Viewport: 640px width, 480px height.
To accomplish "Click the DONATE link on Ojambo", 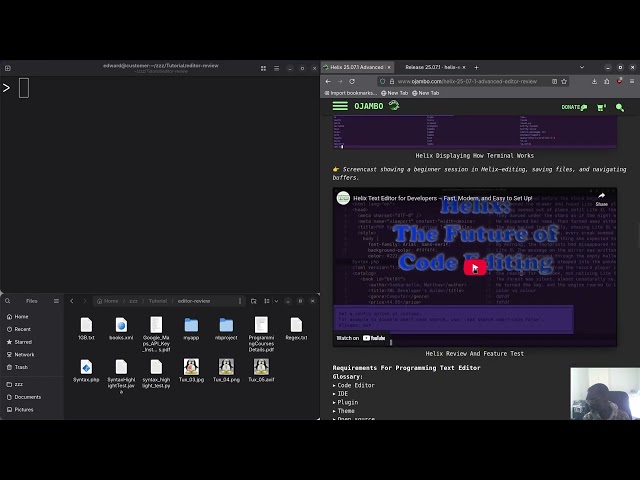I will (574, 107).
